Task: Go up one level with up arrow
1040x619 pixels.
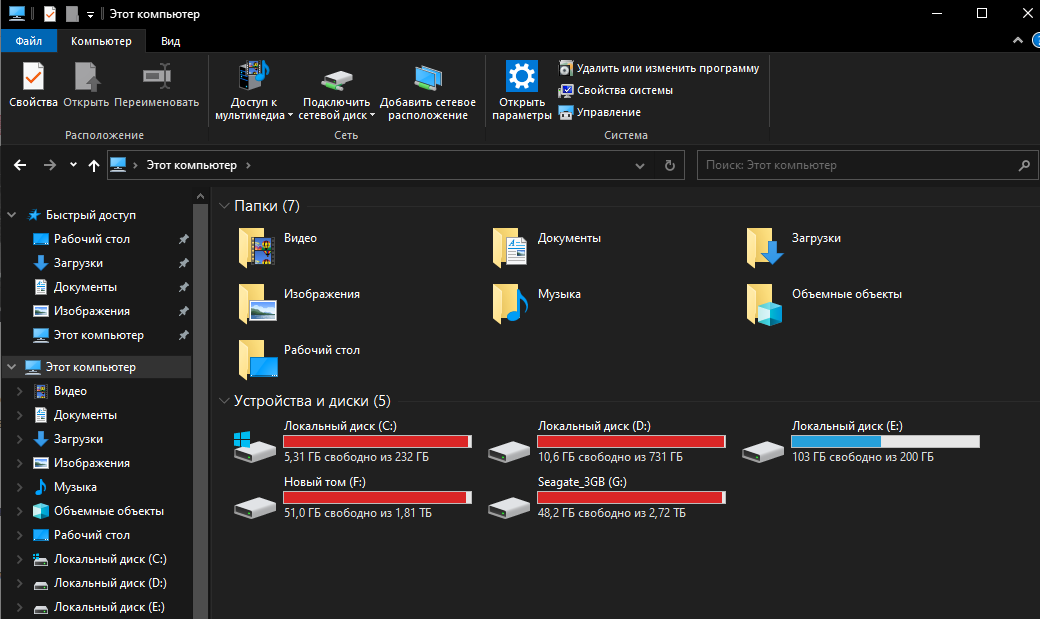Action: coord(94,165)
